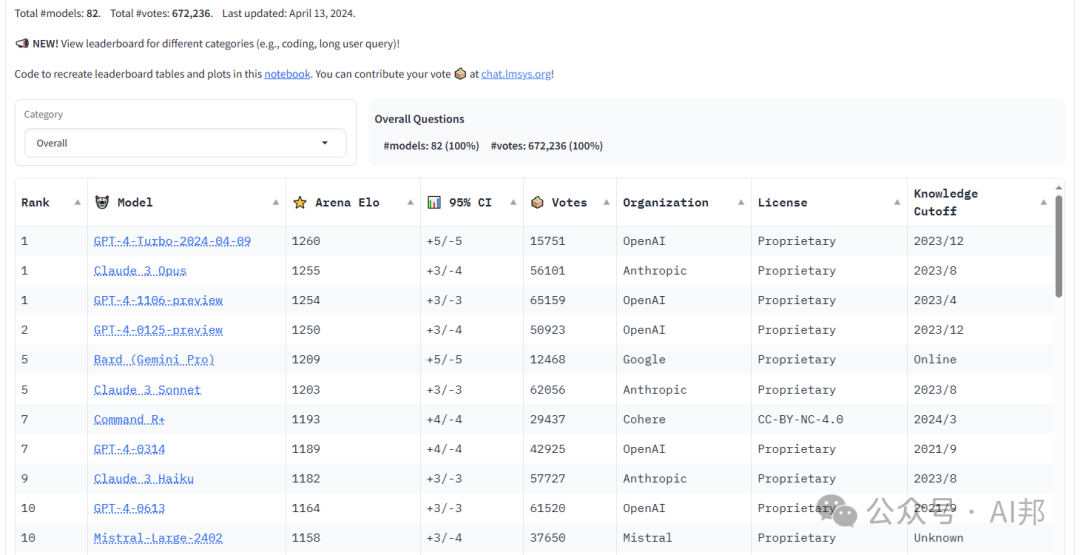Screen dimensions: 1080x555
Task: Sort by Arena Elo arrow icon
Action: (410, 203)
